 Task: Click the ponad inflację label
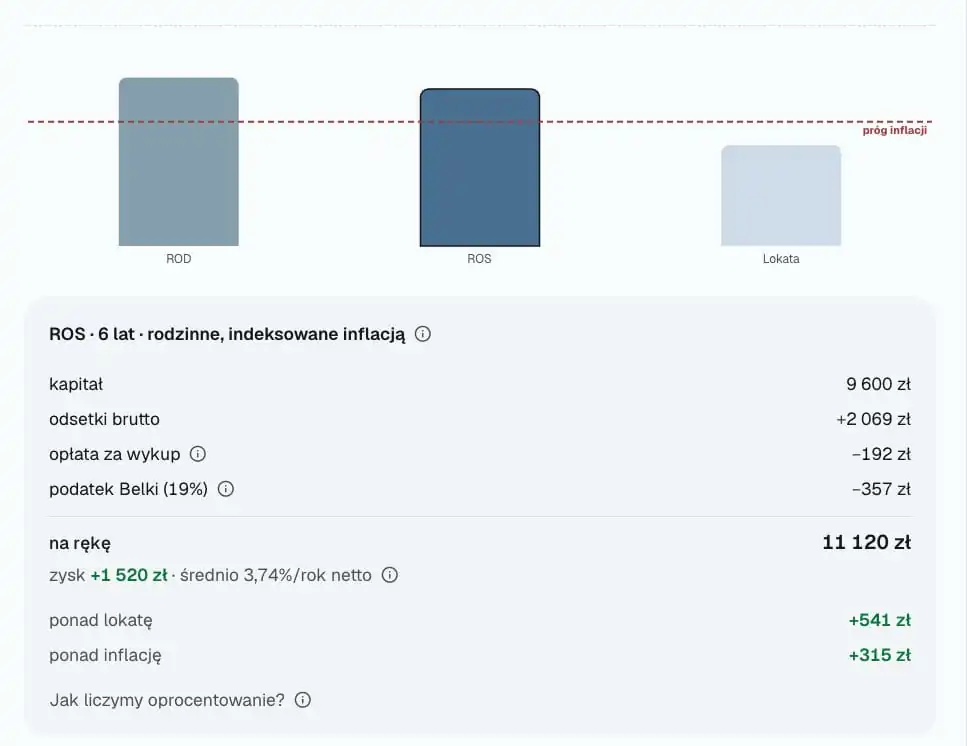point(105,655)
